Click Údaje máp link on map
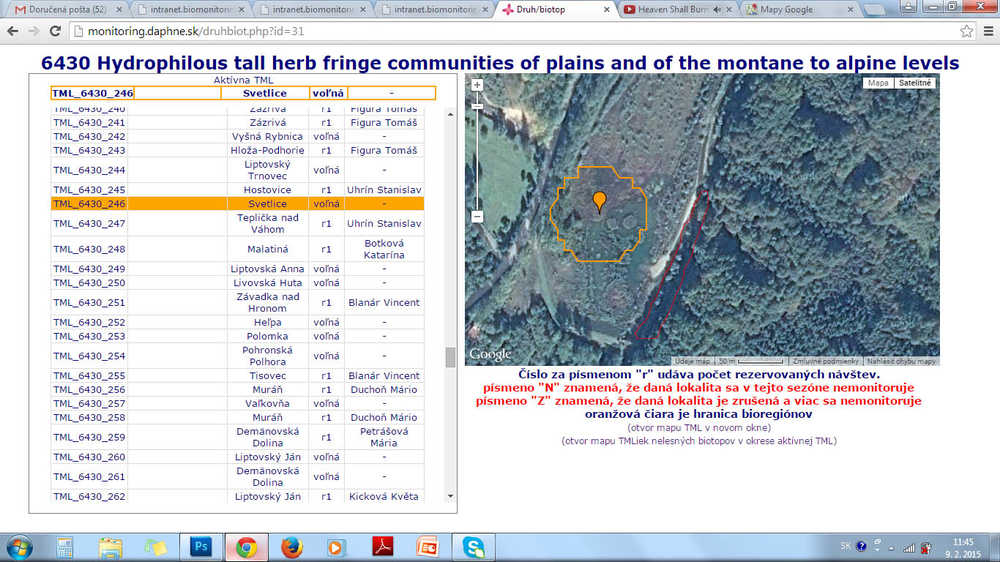1000x562 pixels. (693, 361)
